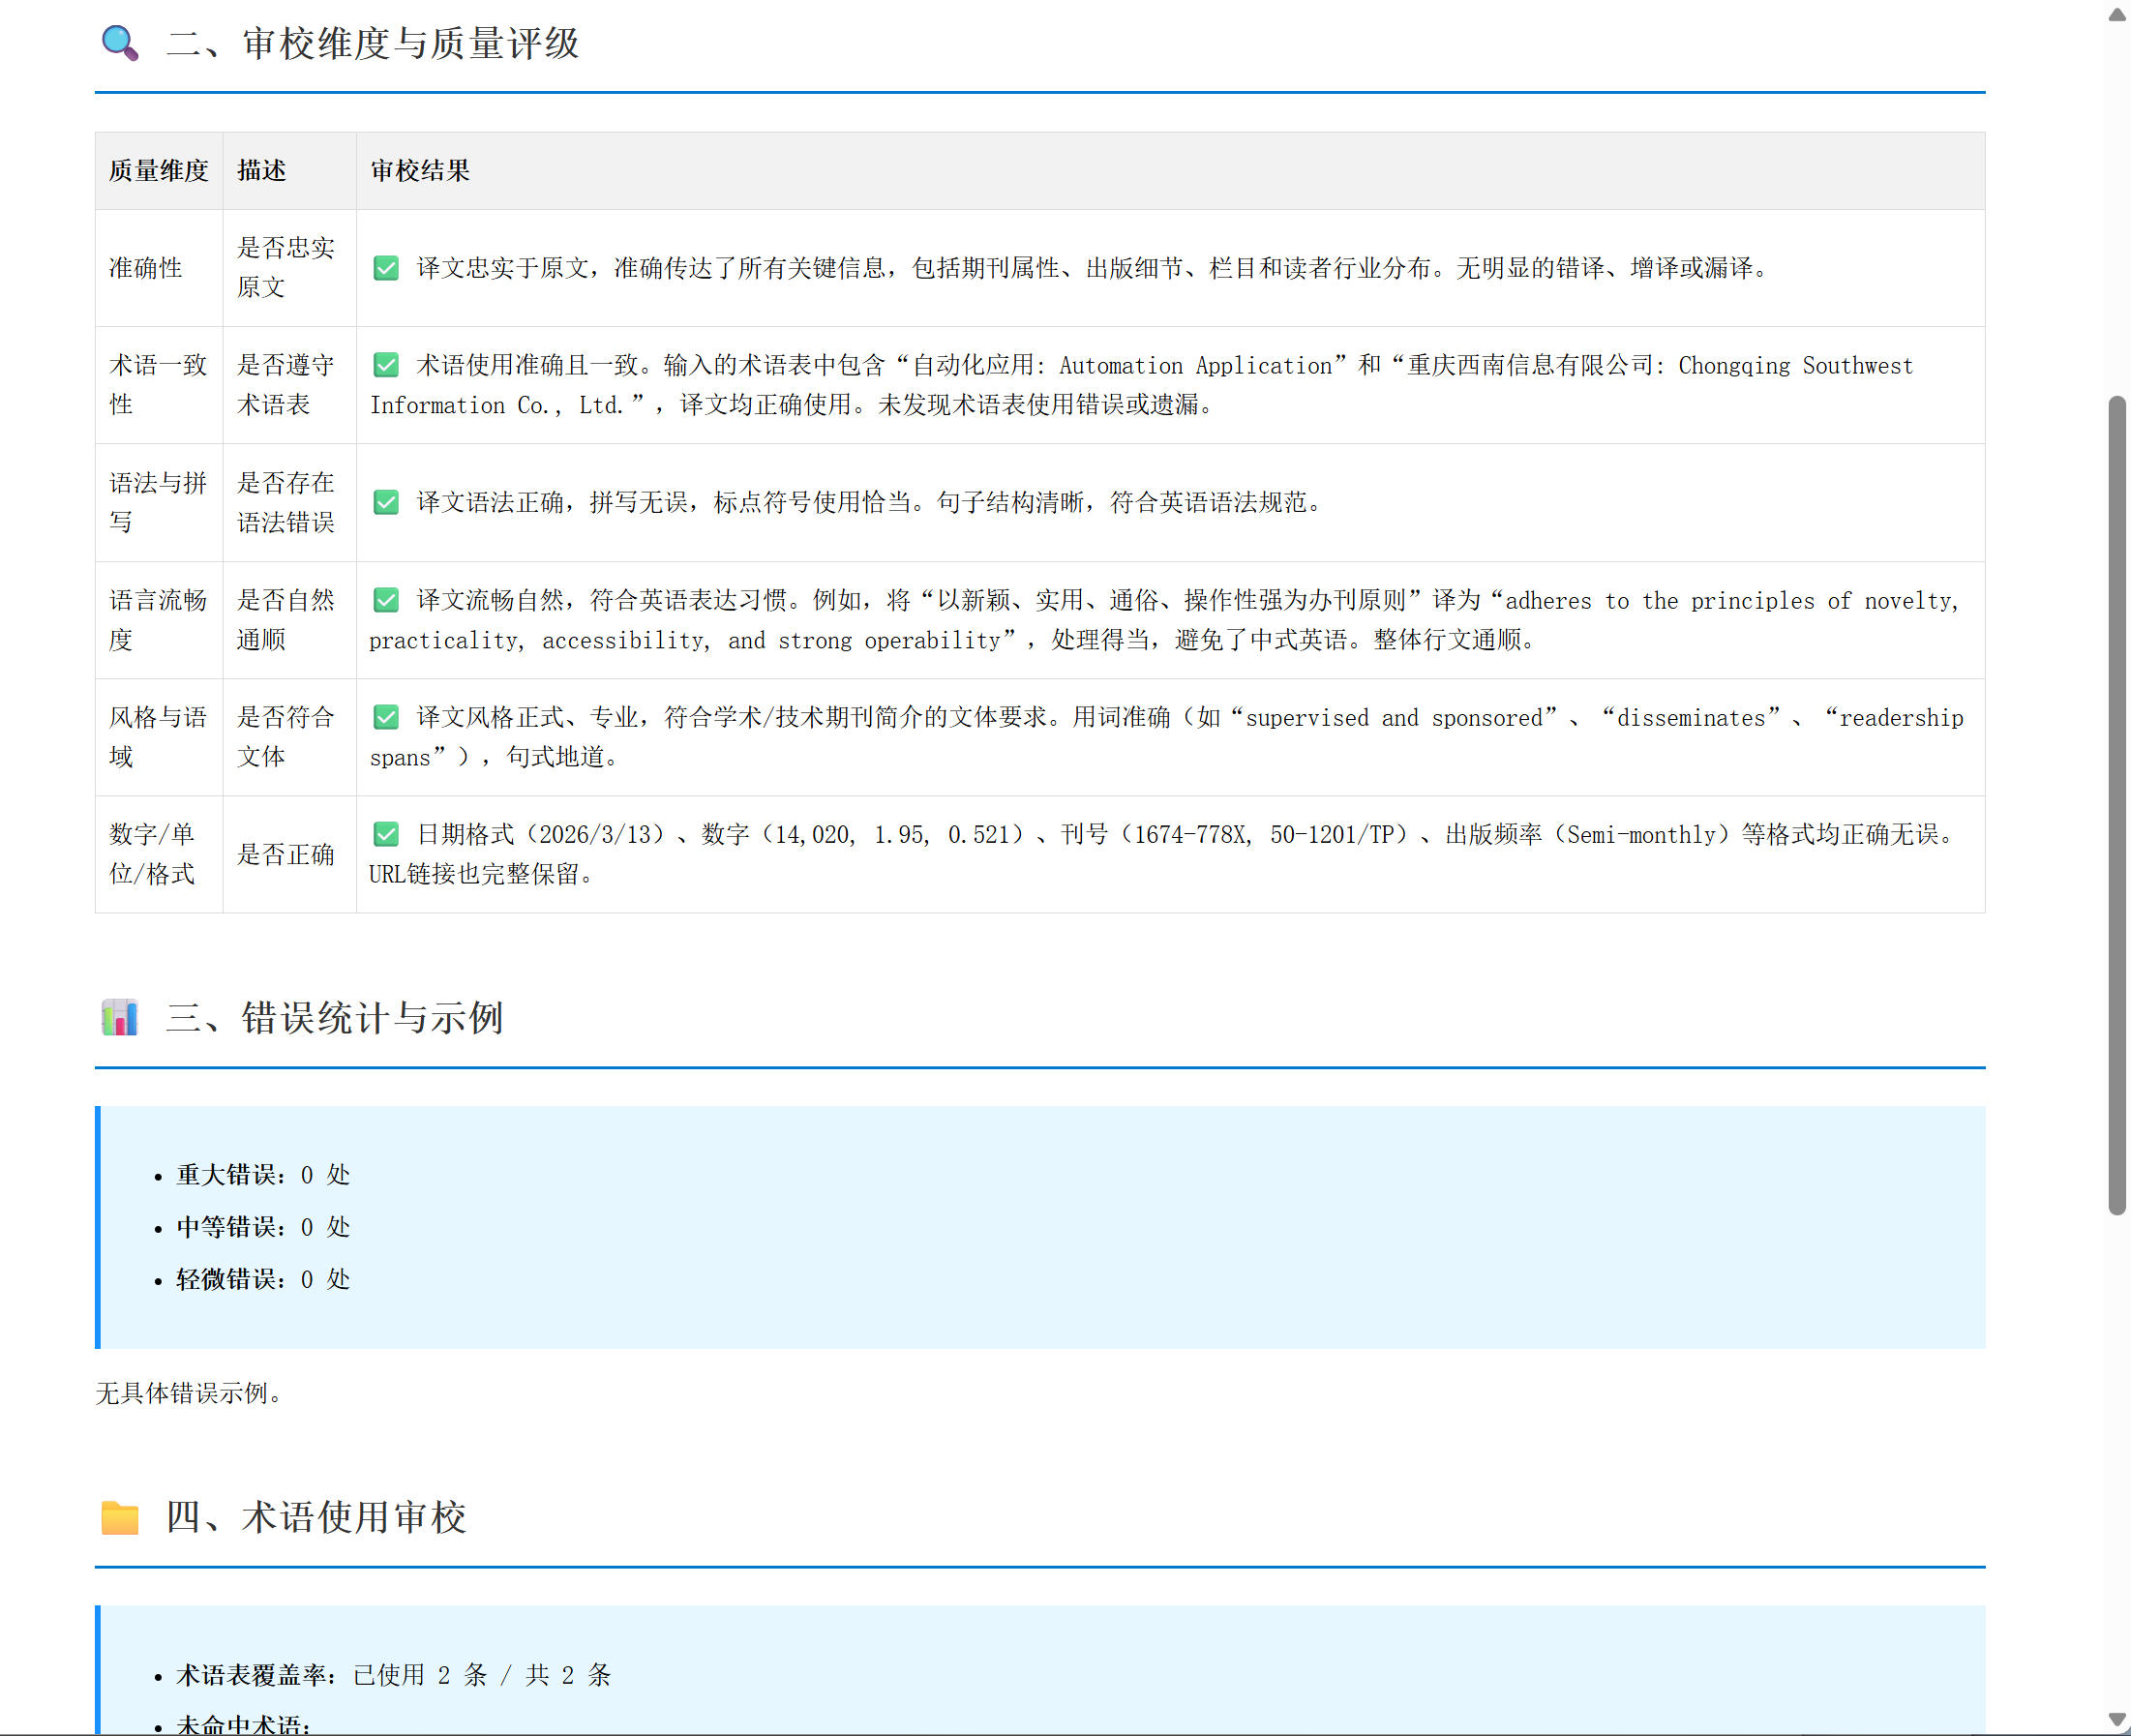Click the 是否存在语法错误 description cell
This screenshot has width=2131, height=1736.
tap(290, 502)
